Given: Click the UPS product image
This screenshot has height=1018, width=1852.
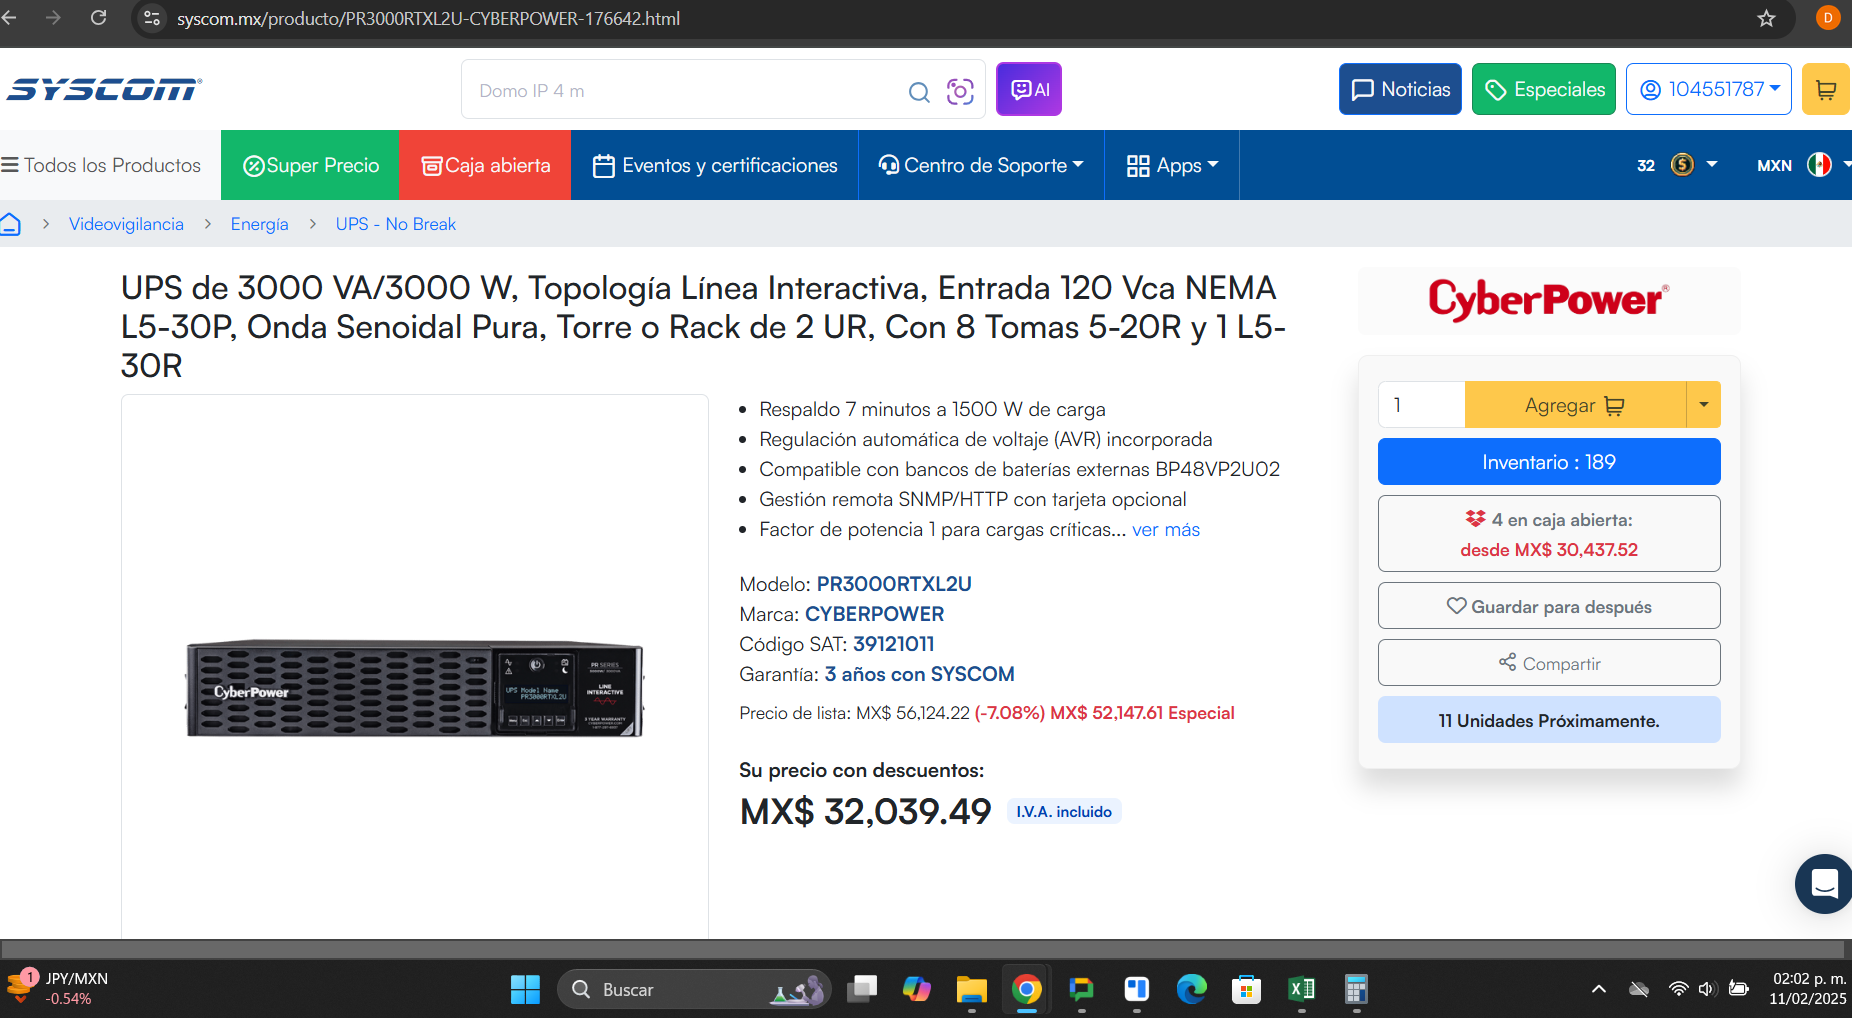Looking at the screenshot, I should pyautogui.click(x=414, y=689).
